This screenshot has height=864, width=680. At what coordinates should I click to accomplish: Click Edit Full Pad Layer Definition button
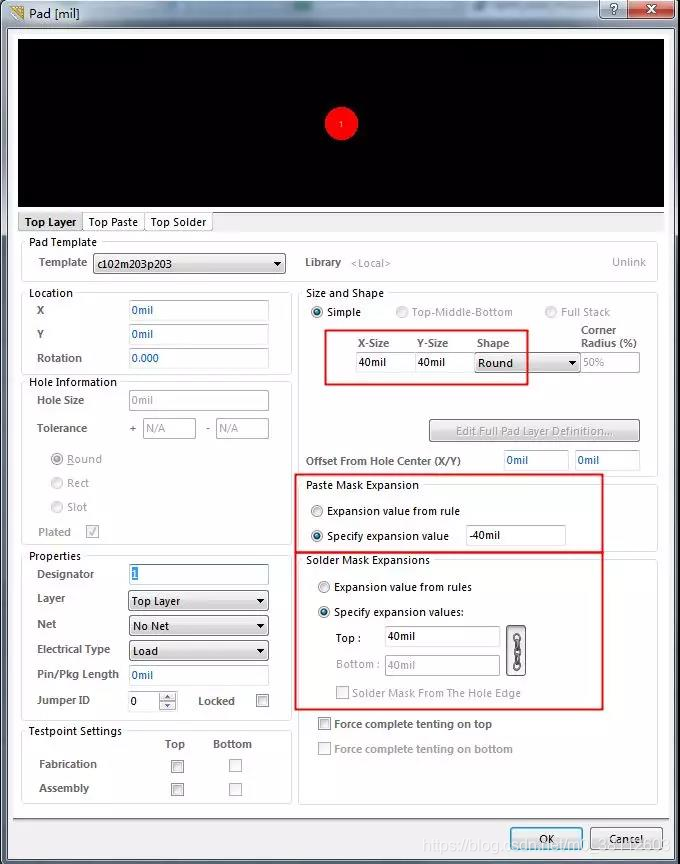534,431
